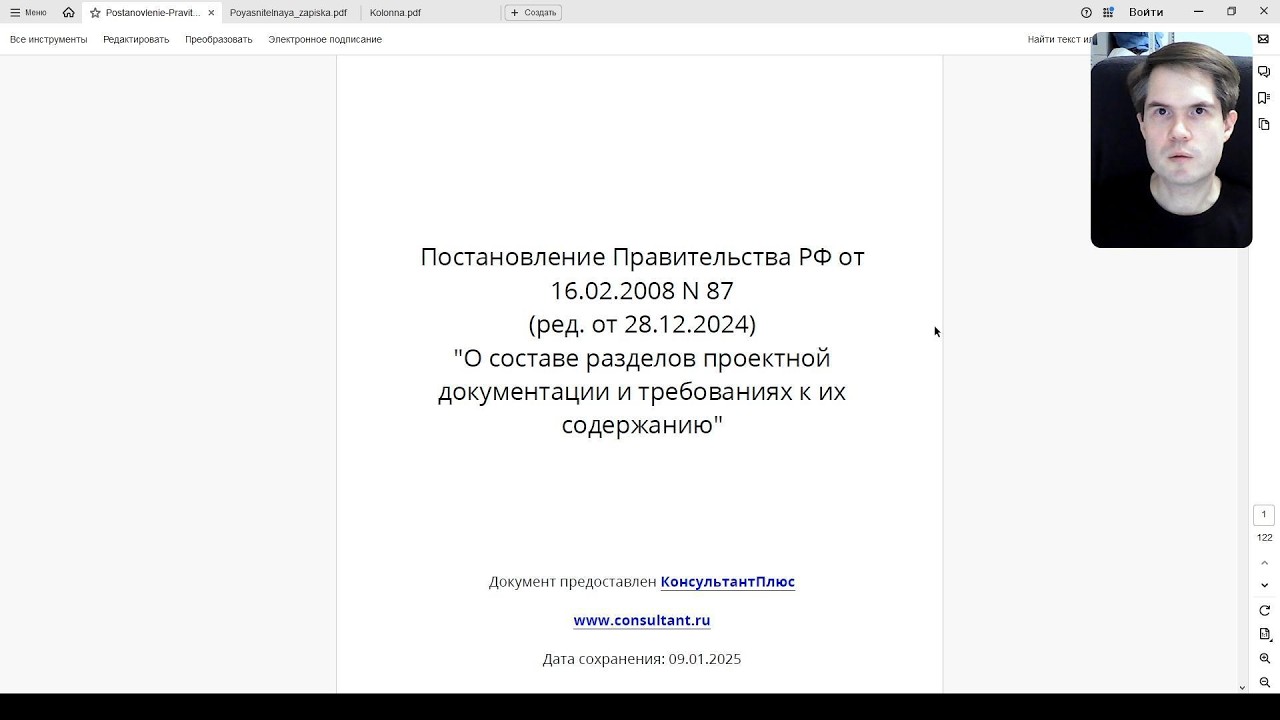
Task: Click Войти to sign in
Action: click(x=1146, y=12)
